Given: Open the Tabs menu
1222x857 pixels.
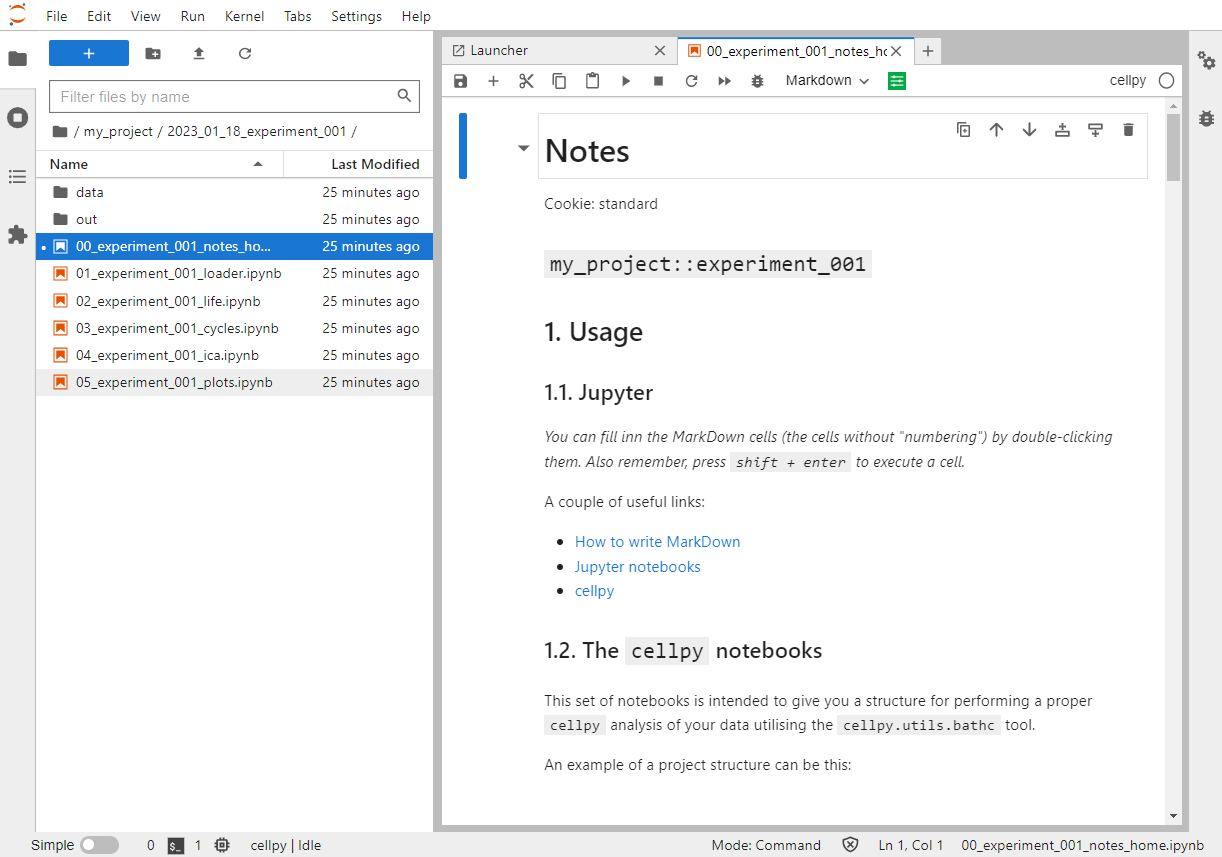Looking at the screenshot, I should pyautogui.click(x=298, y=16).
